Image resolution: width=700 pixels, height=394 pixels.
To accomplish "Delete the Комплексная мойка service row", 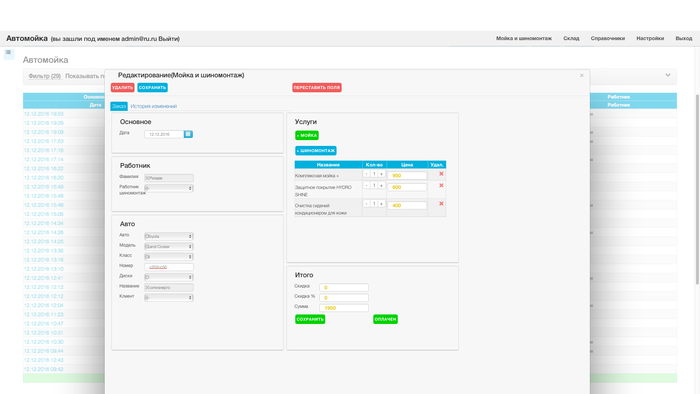I will coord(441,174).
